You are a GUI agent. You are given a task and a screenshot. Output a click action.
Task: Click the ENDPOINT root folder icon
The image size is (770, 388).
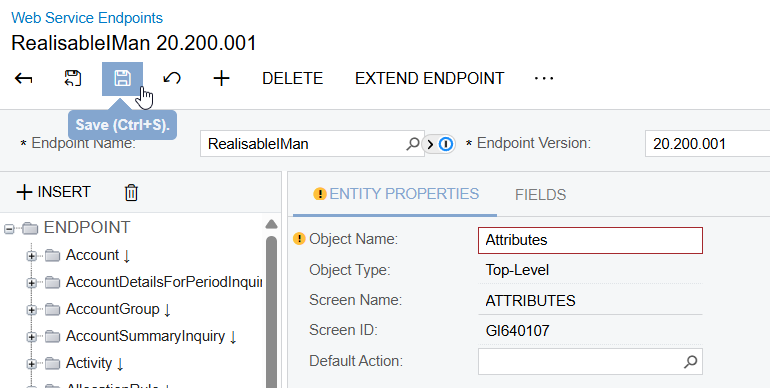(x=30, y=228)
